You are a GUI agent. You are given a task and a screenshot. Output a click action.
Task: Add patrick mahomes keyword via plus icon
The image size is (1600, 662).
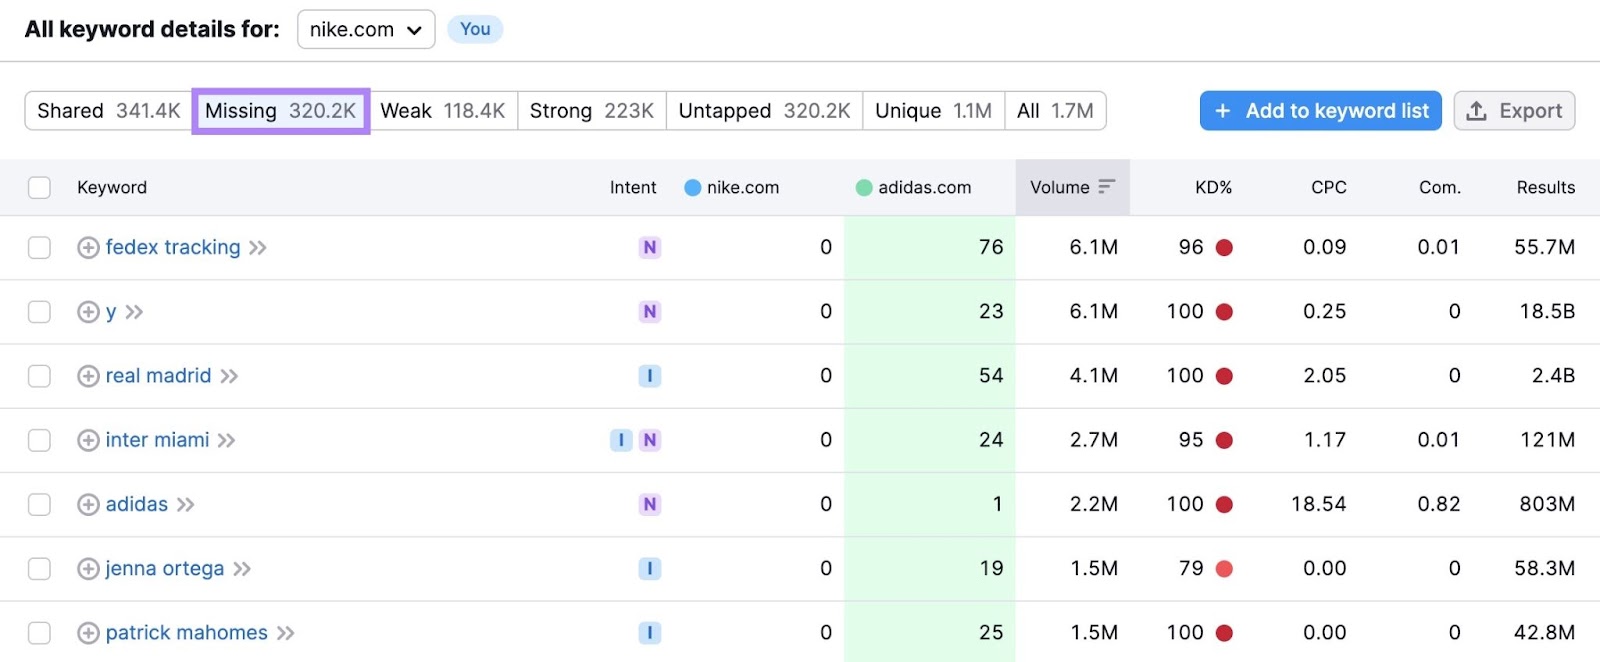pyautogui.click(x=88, y=633)
